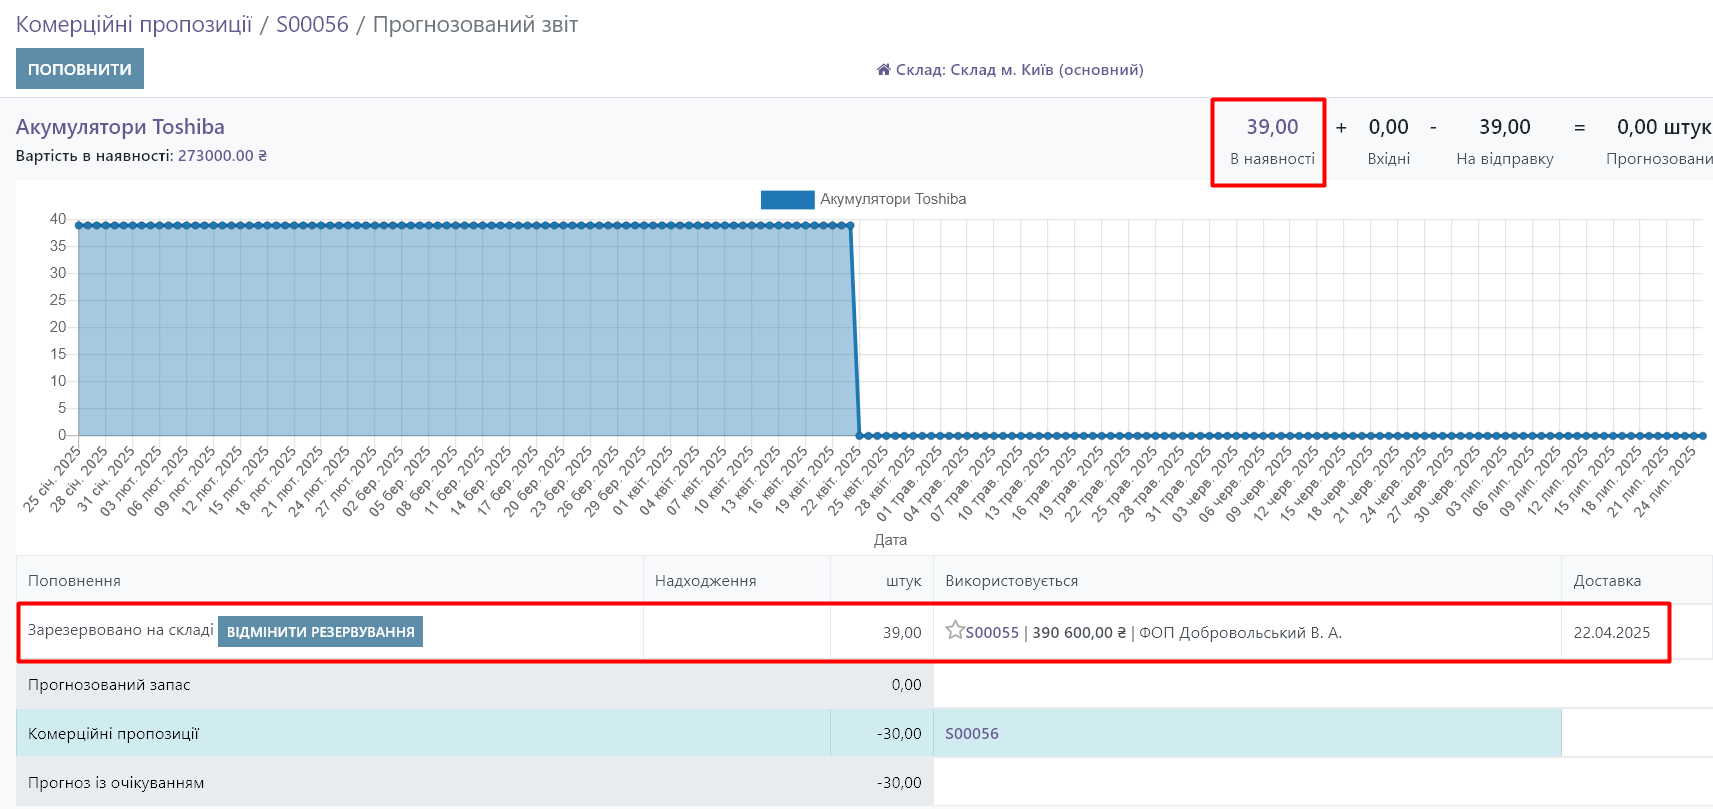Click the stock value 273000.00 ₴

click(222, 156)
